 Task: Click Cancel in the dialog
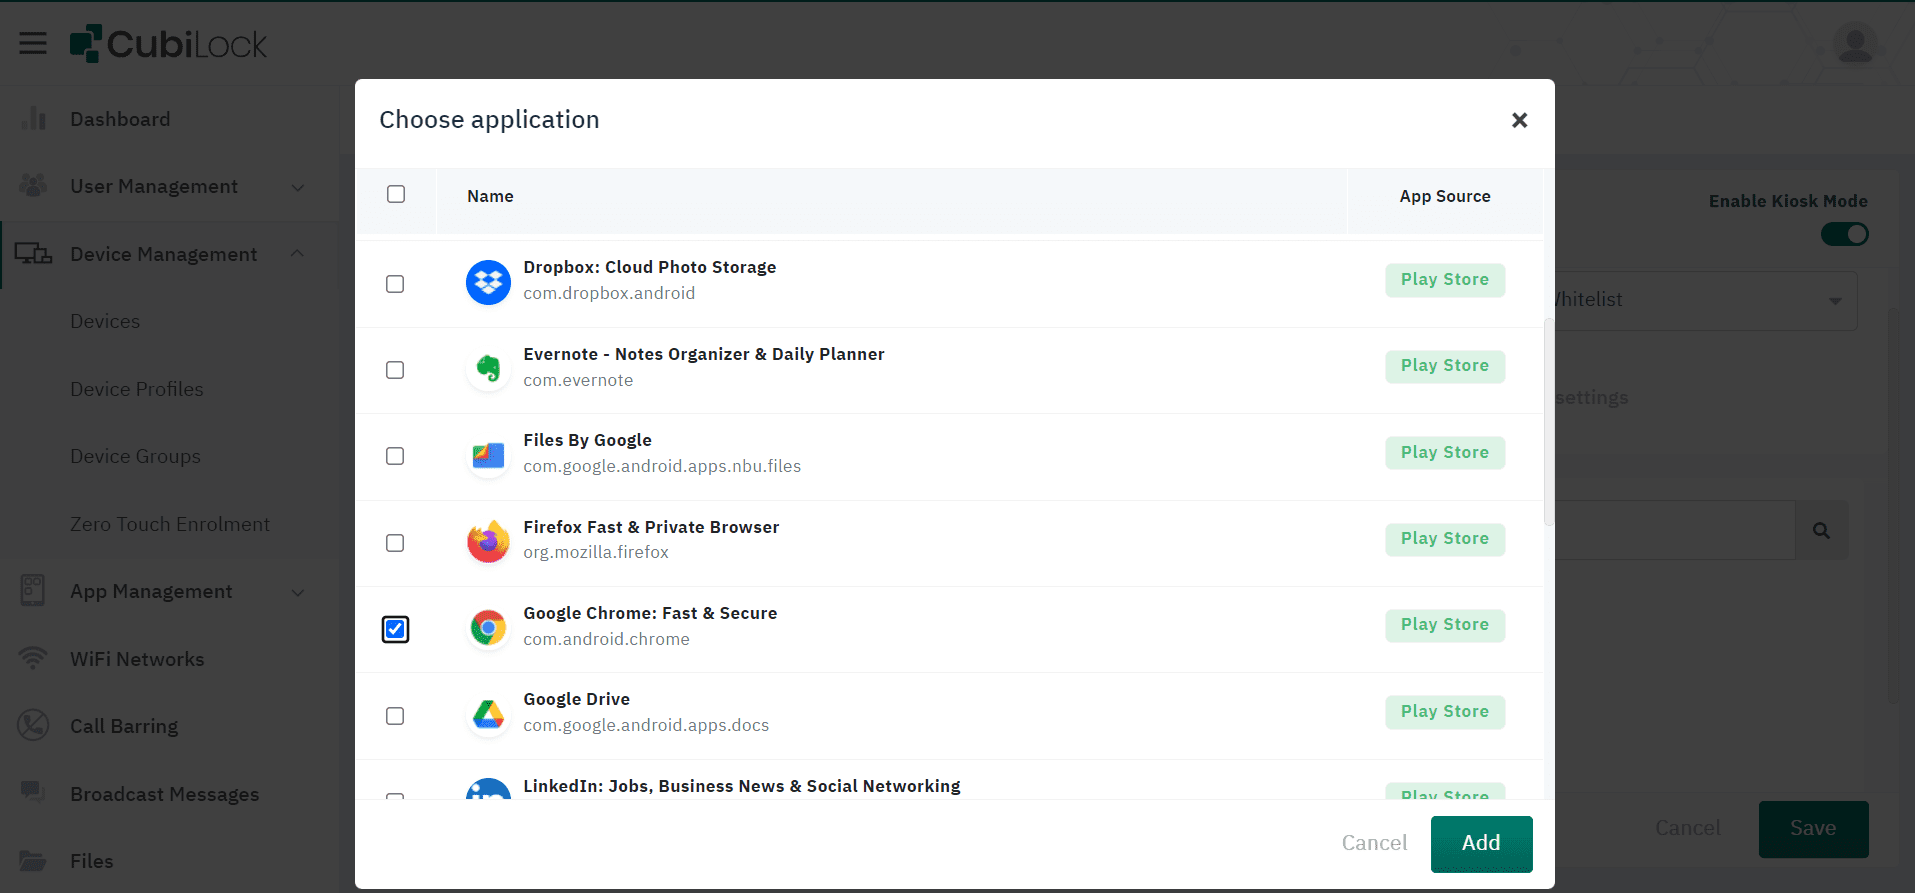point(1374,843)
